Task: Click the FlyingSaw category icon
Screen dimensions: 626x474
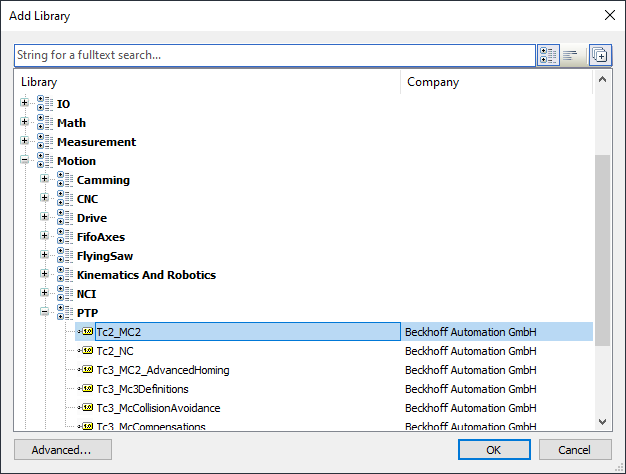Action: point(65,255)
